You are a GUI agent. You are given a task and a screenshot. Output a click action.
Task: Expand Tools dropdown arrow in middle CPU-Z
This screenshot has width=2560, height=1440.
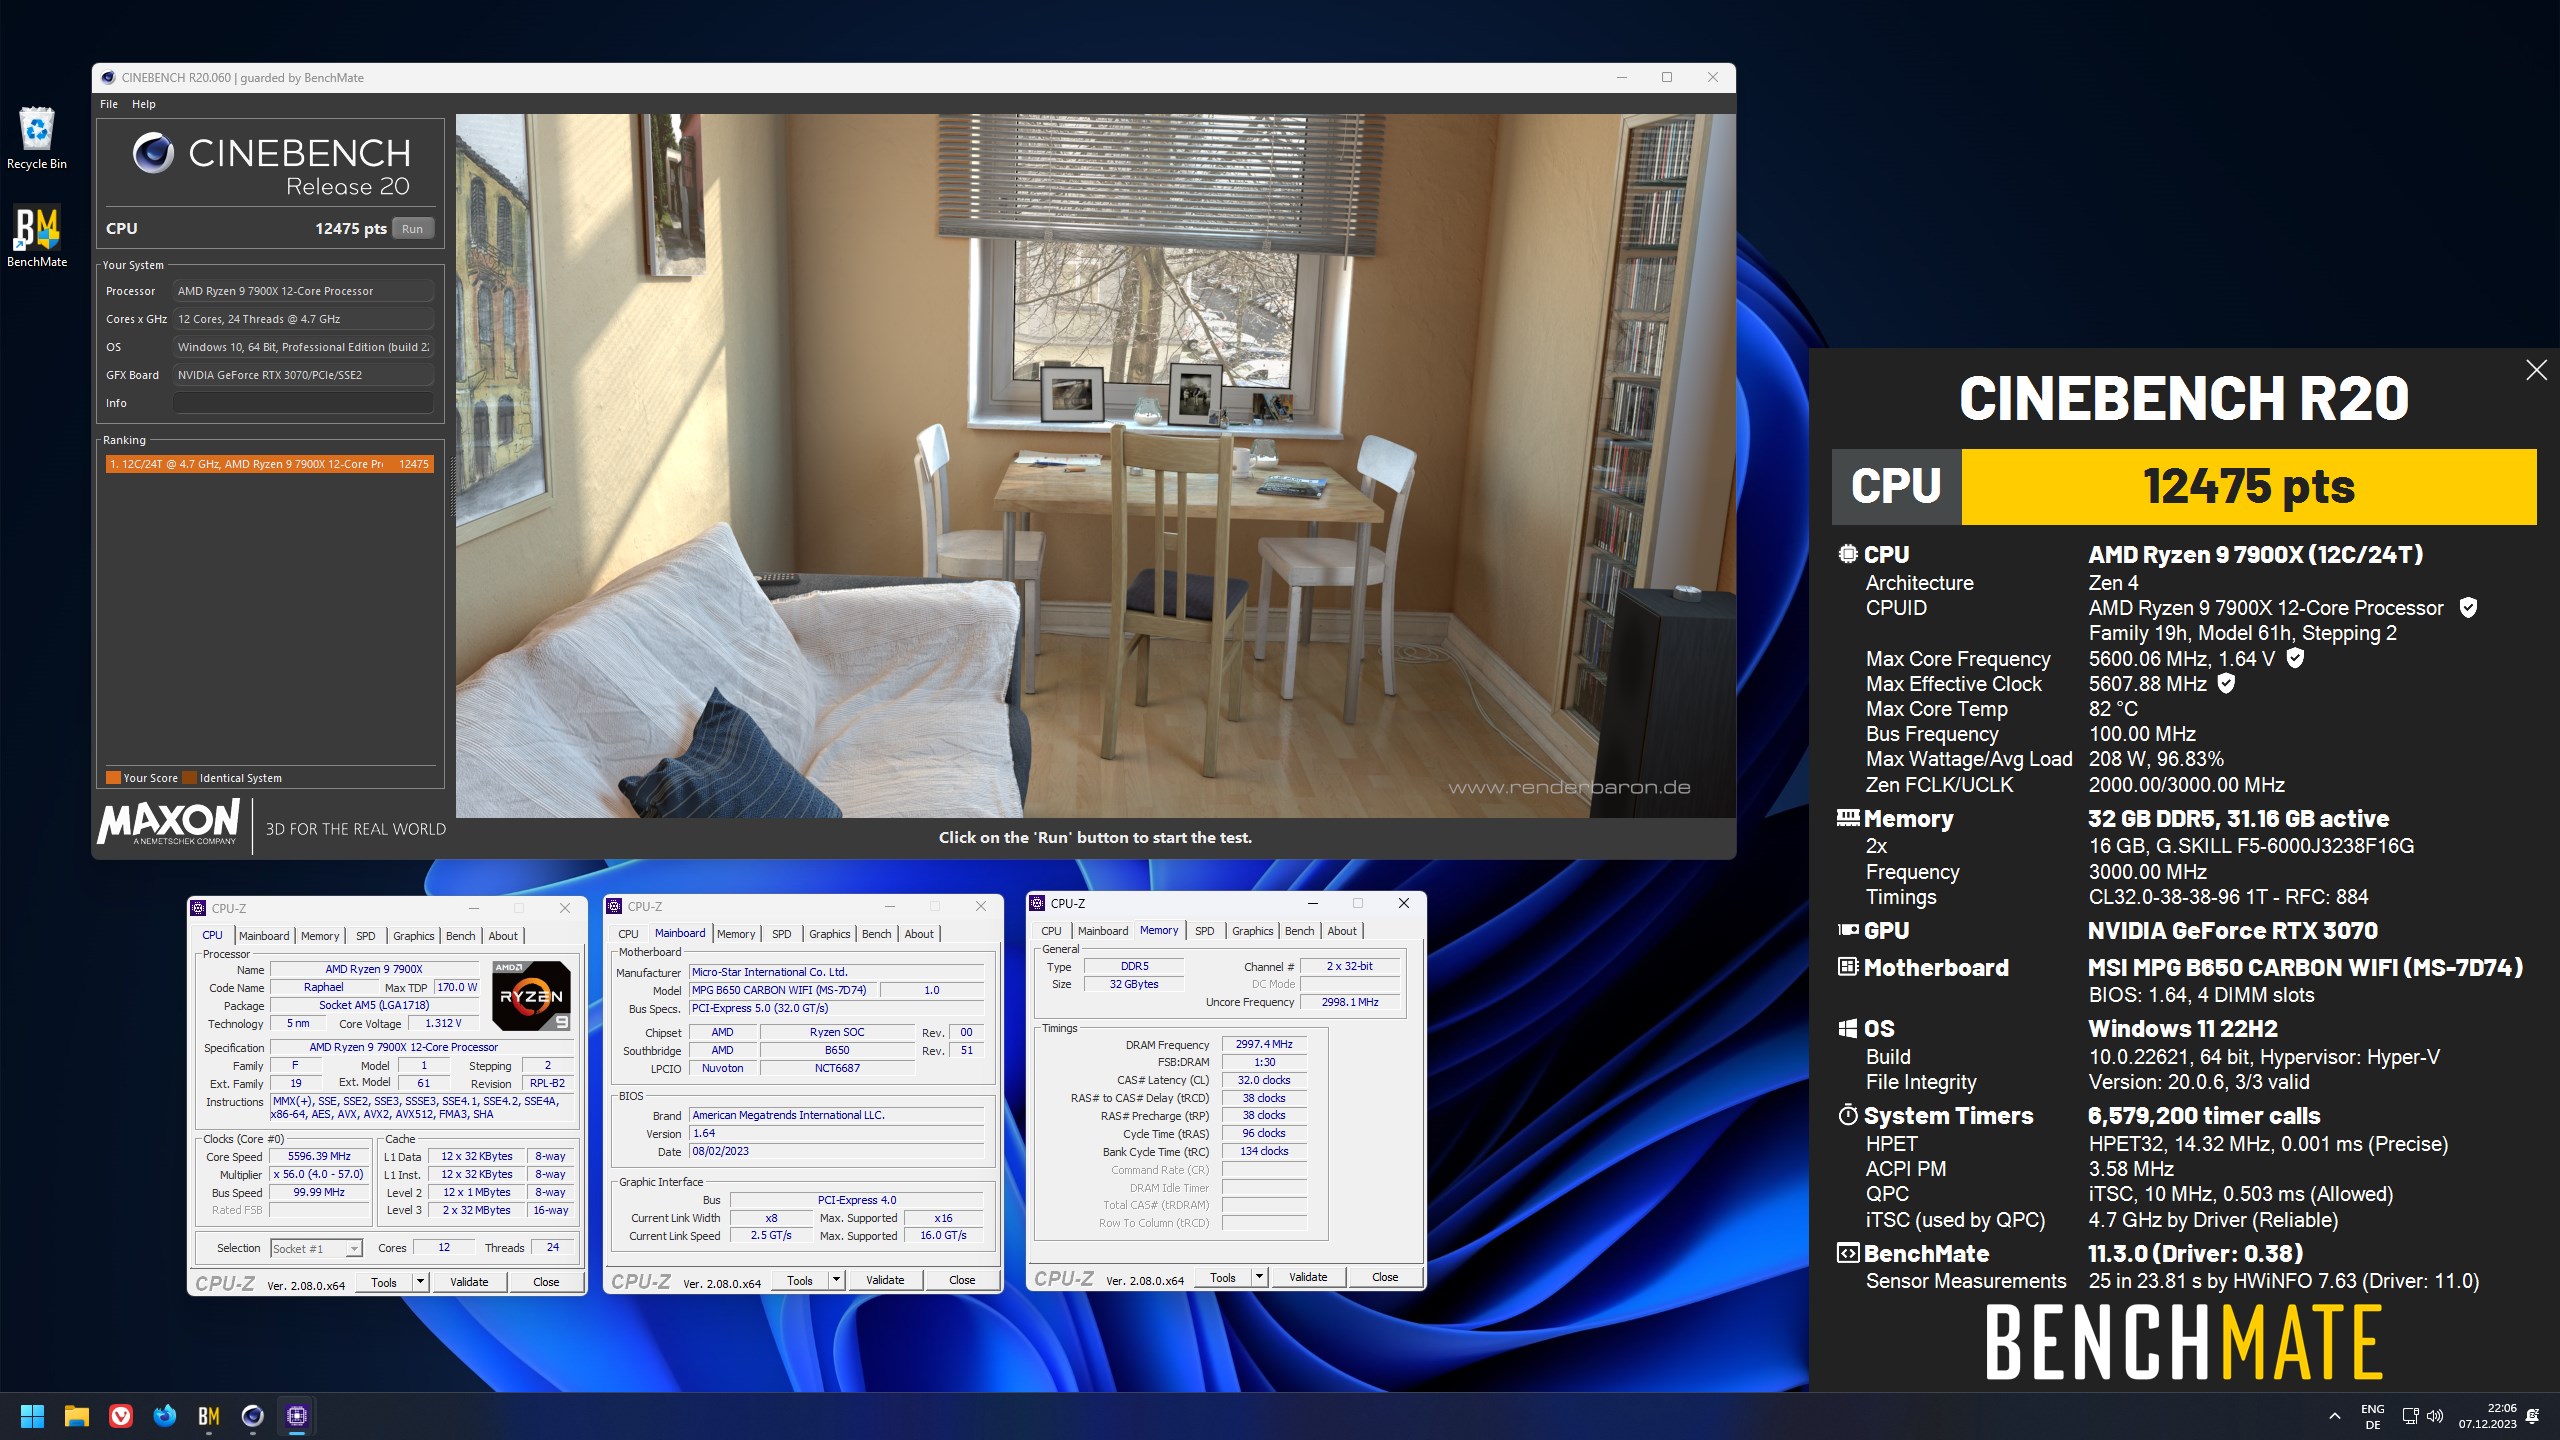[x=836, y=1279]
